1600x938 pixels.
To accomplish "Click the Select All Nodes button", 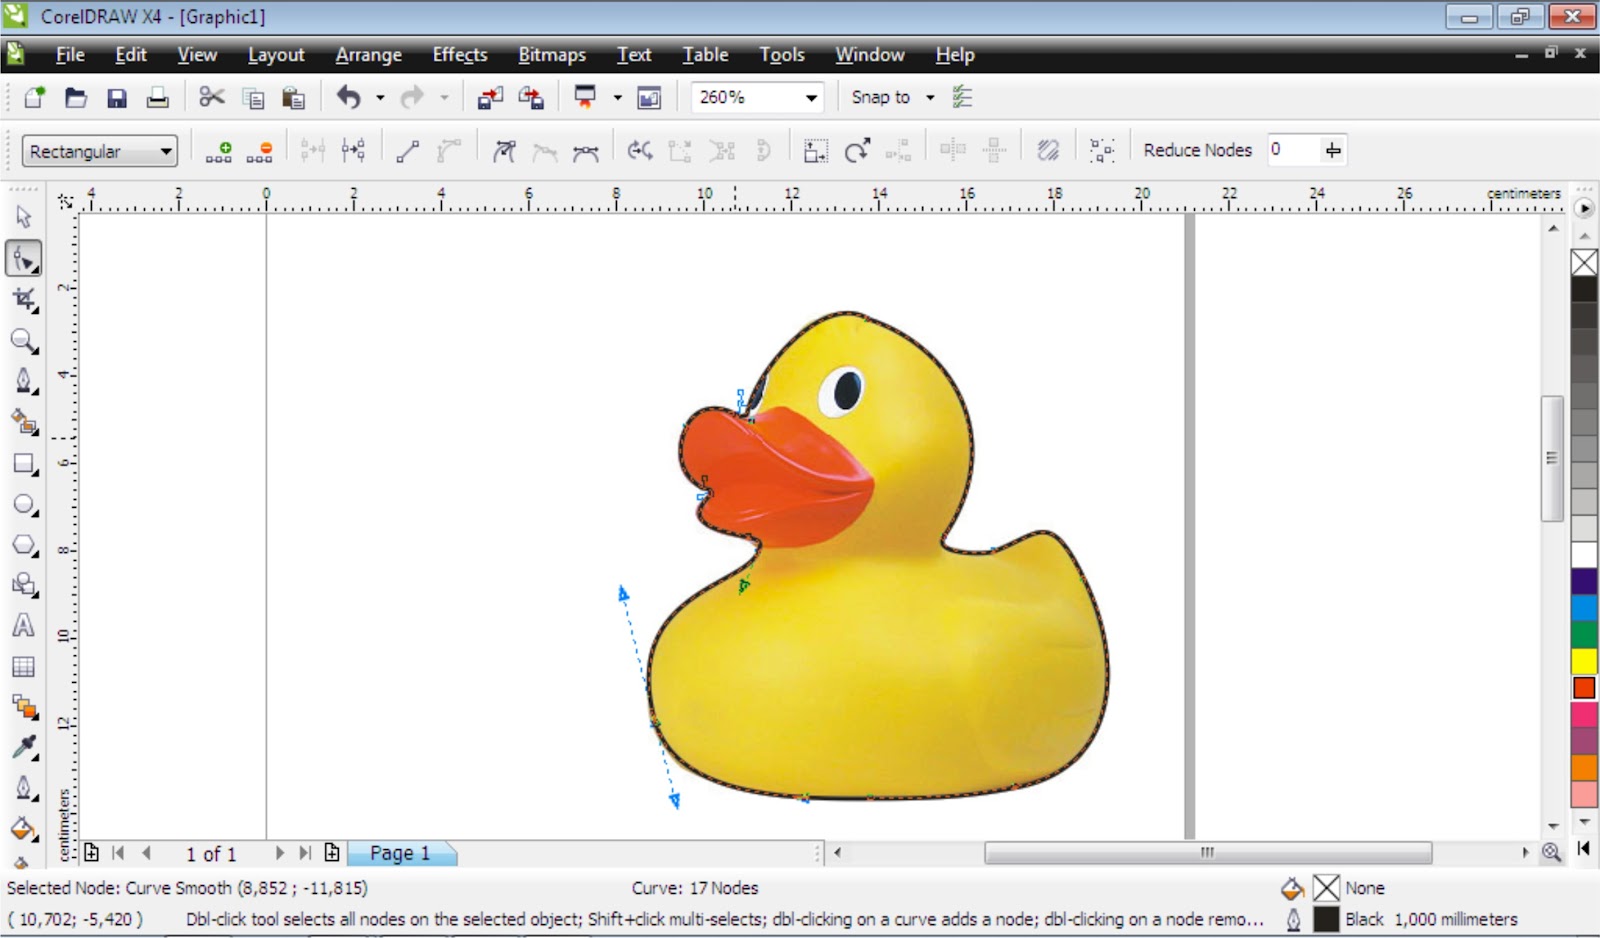I will tap(1101, 150).
